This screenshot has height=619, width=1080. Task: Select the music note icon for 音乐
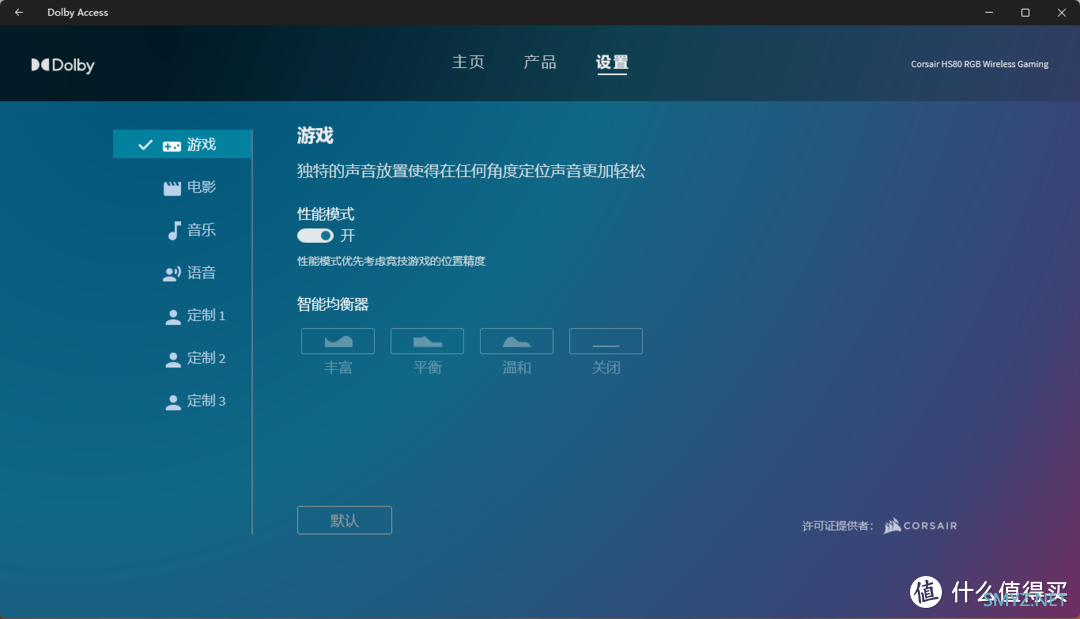click(174, 231)
